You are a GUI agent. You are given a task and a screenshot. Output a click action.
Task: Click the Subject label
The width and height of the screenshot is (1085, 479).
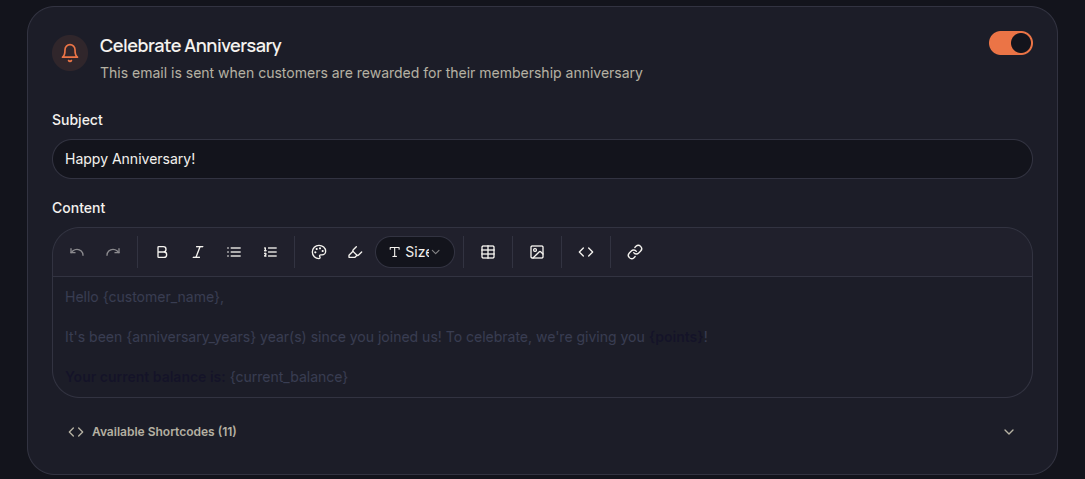pos(78,120)
